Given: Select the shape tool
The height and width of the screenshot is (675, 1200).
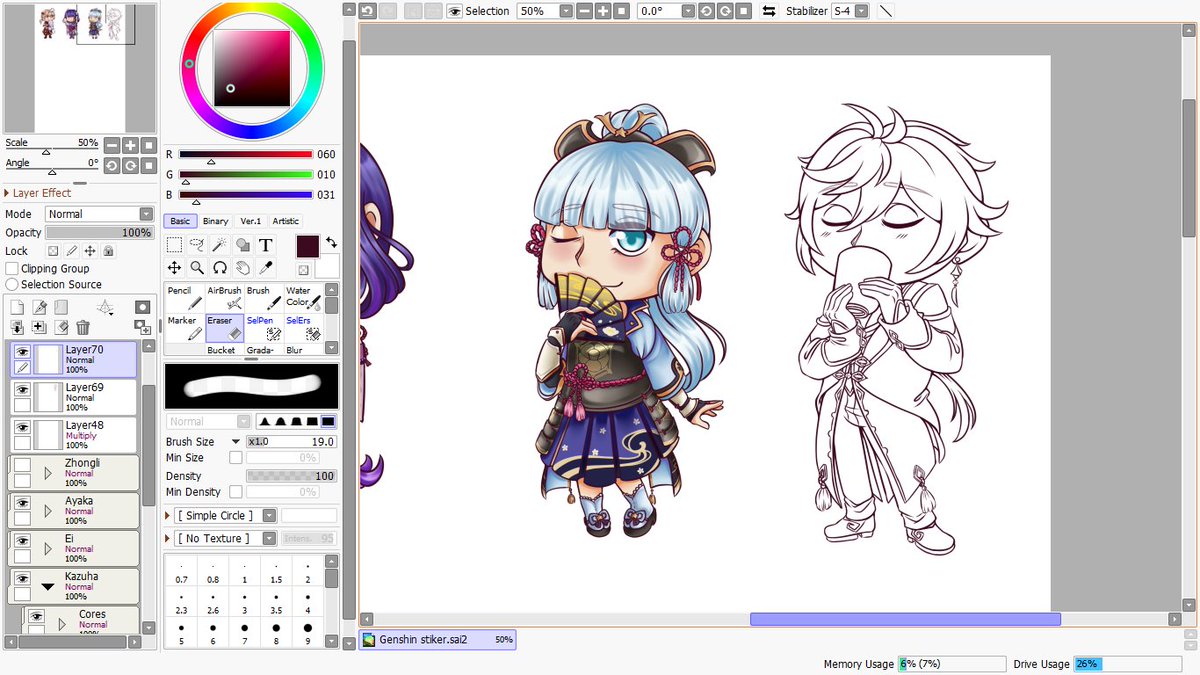Looking at the screenshot, I should pyautogui.click(x=243, y=244).
